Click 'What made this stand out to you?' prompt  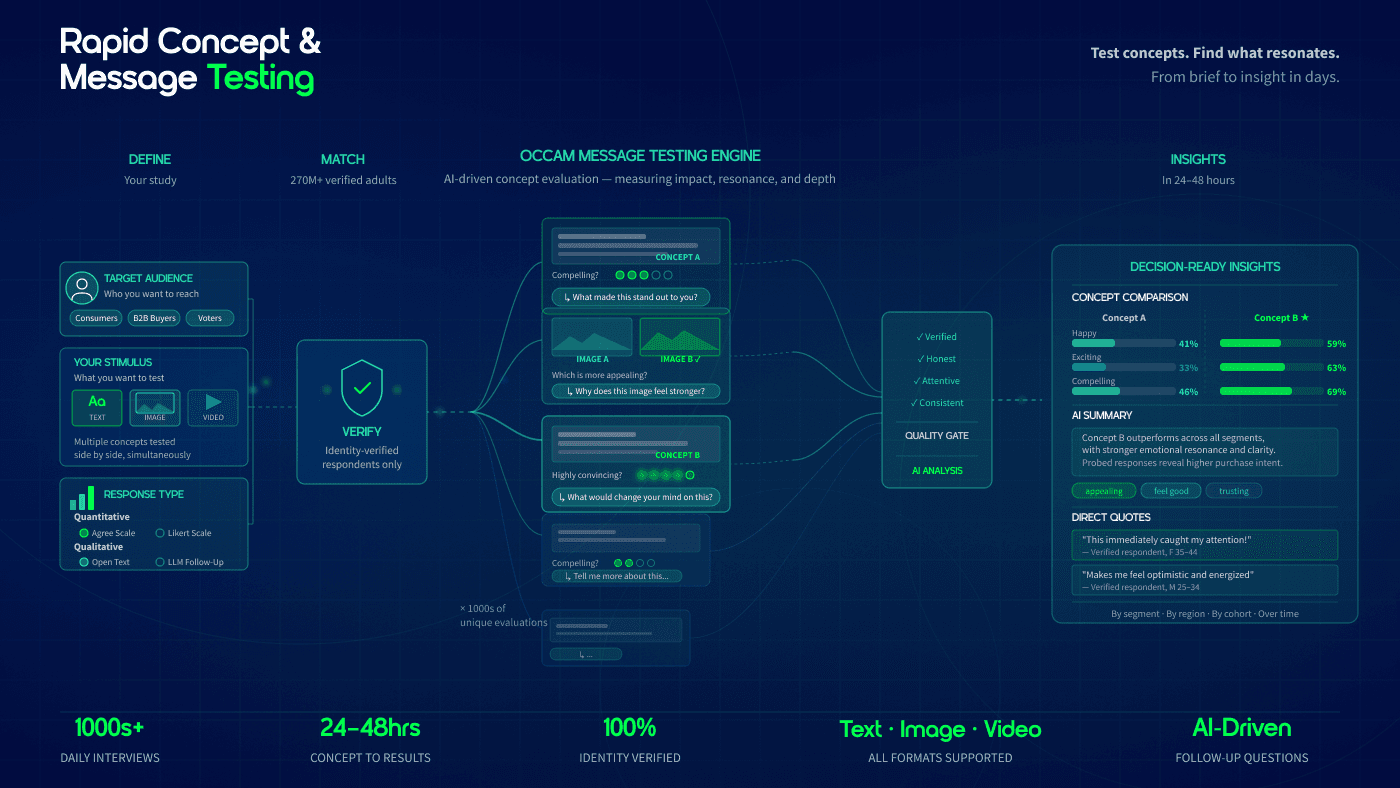[x=631, y=297]
